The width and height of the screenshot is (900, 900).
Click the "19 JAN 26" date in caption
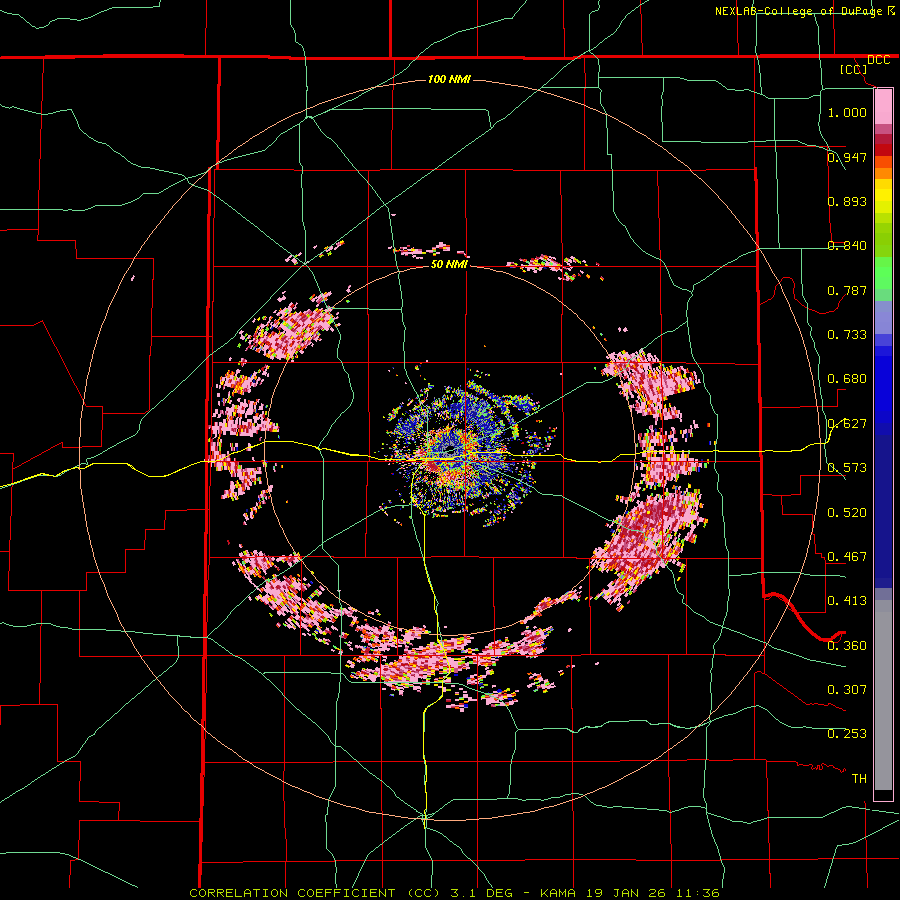624,893
